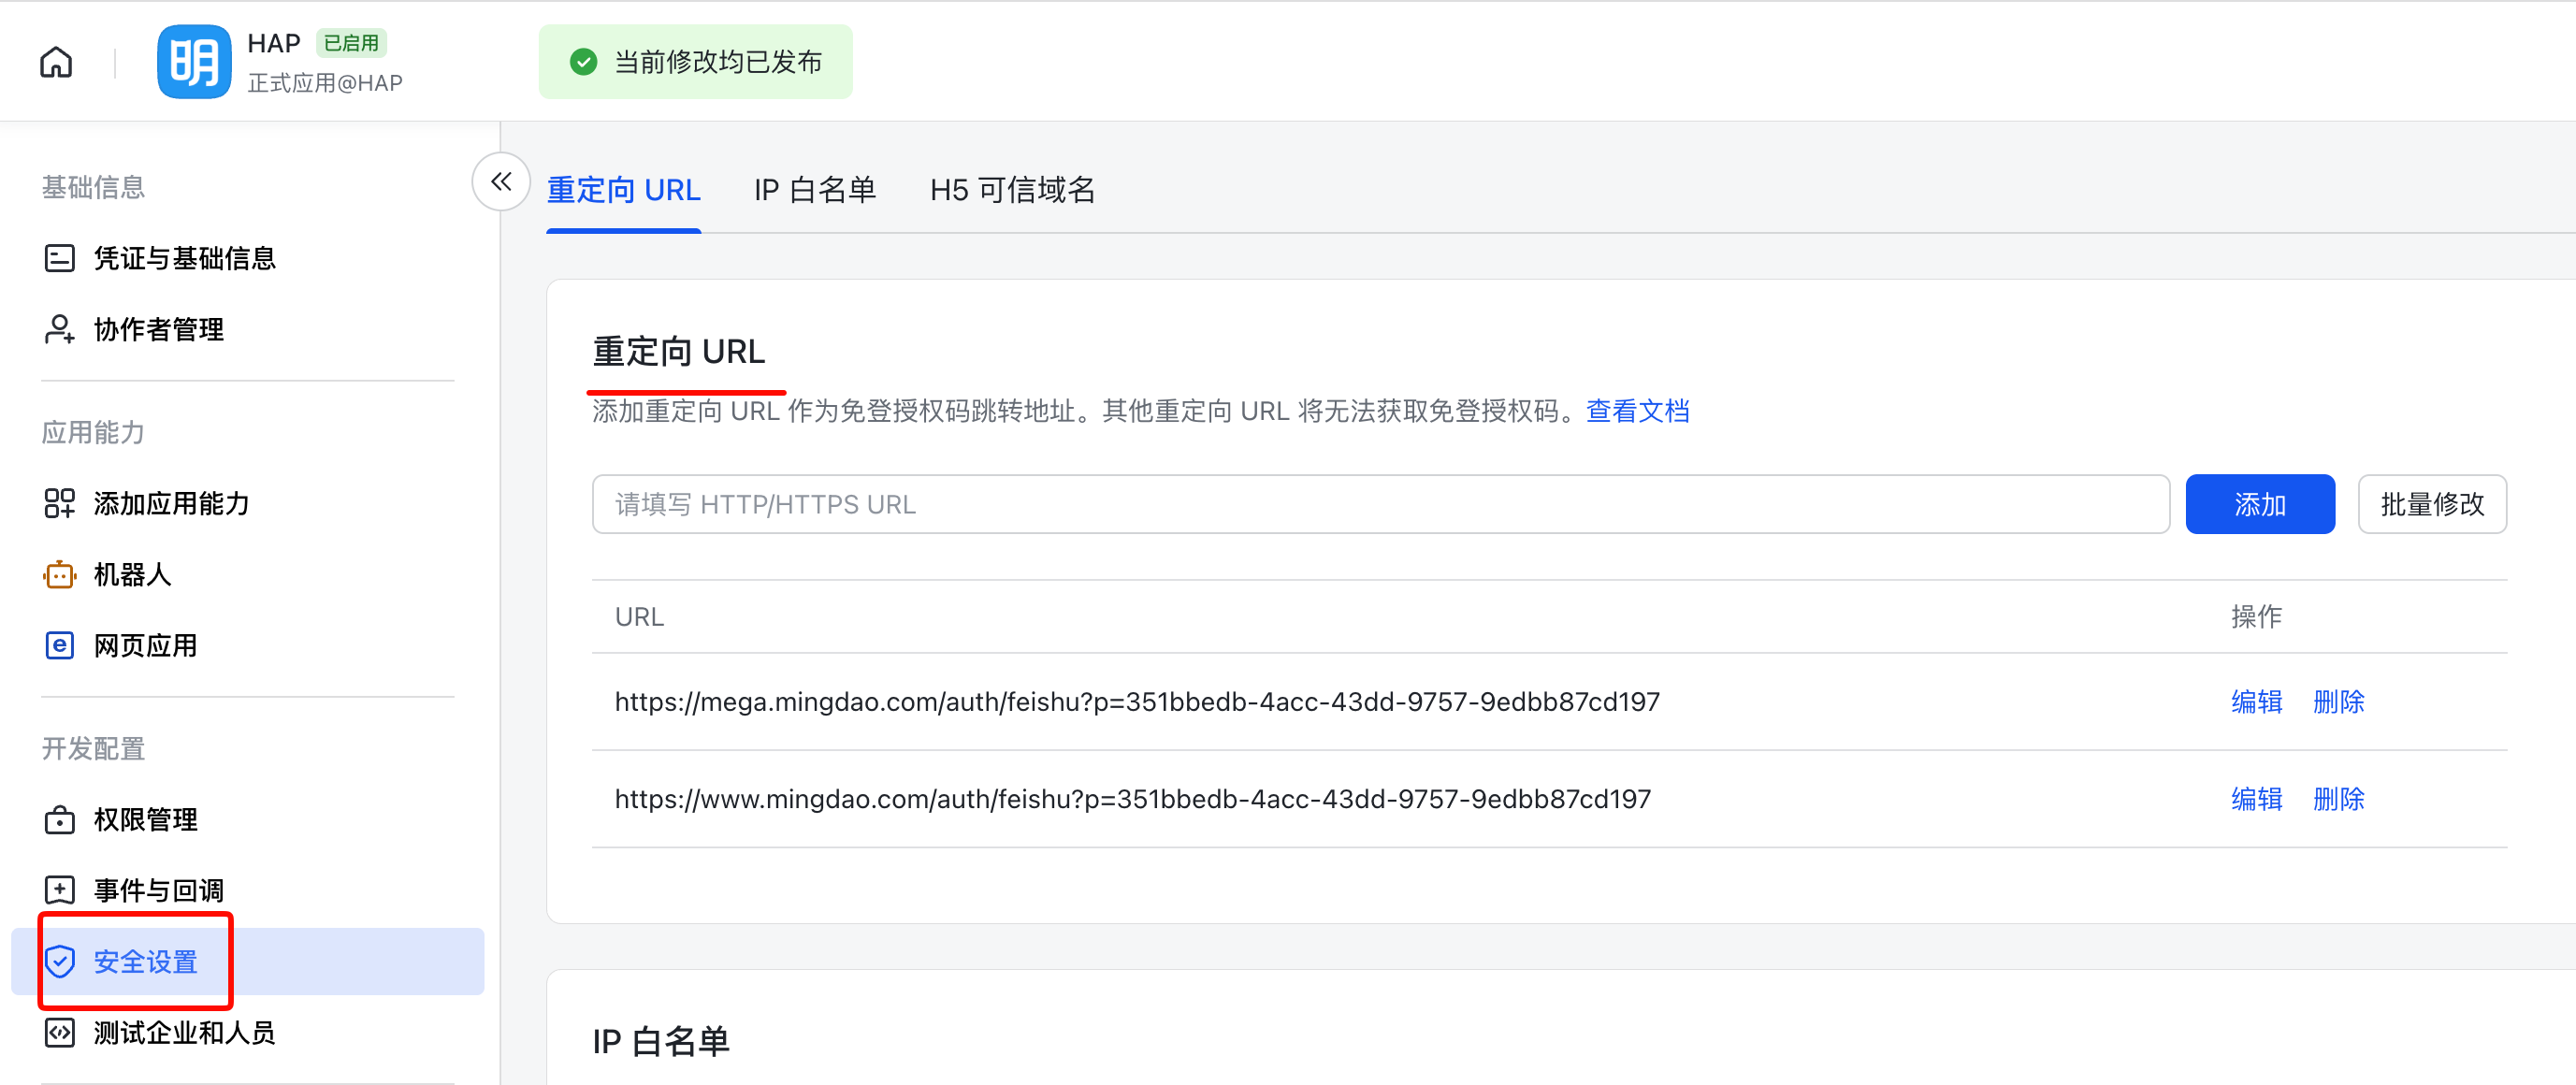Click the 协作者管理 person icon

click(x=59, y=329)
